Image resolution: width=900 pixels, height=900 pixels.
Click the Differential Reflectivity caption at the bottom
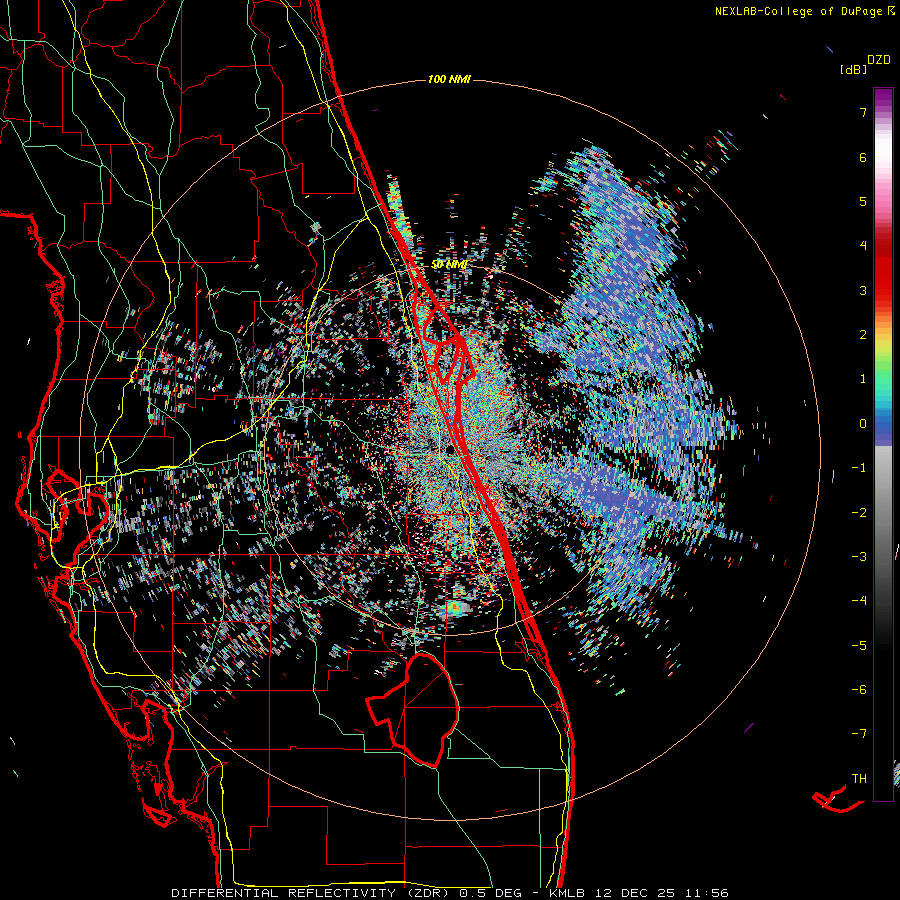tap(450, 893)
